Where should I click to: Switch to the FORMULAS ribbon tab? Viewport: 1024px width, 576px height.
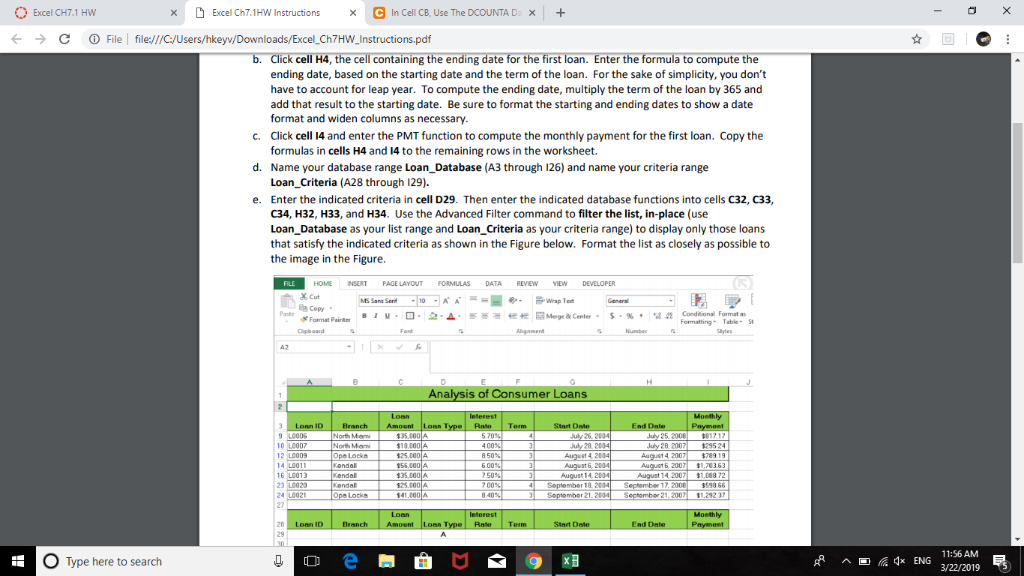tap(453, 283)
